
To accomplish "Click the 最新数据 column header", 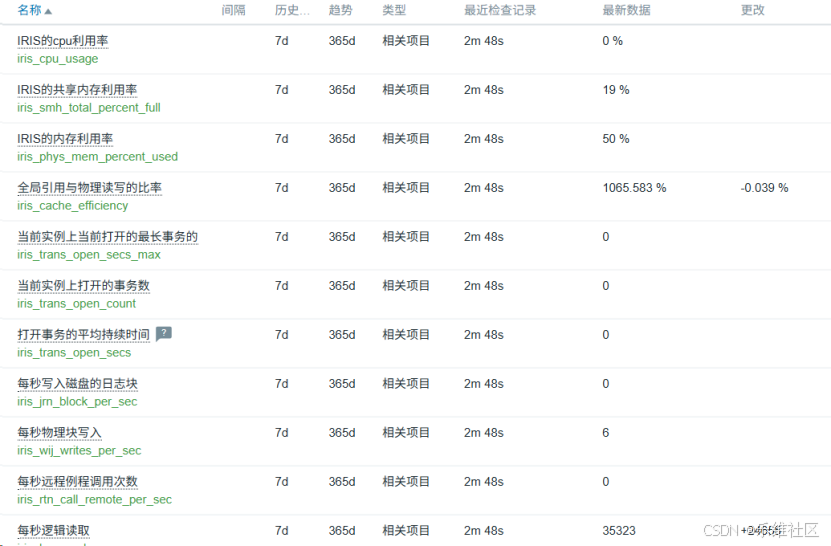I will coord(626,10).
